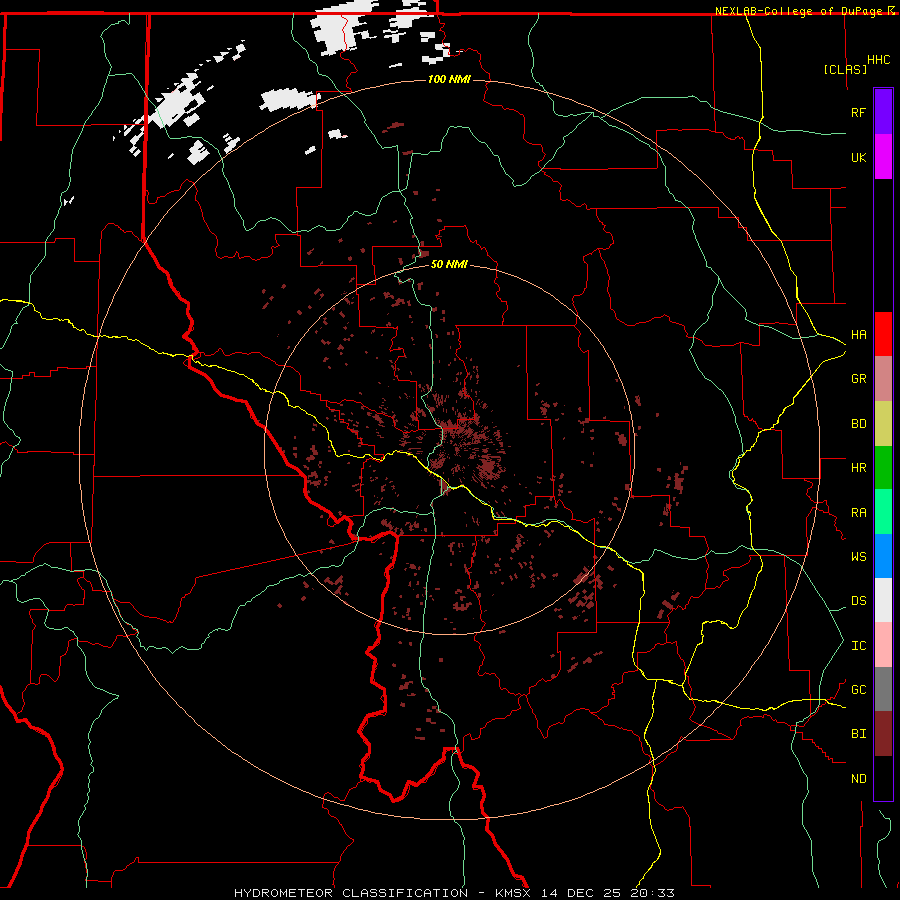This screenshot has width=900, height=900.
Task: Click the HR legend label
Action: [x=858, y=468]
